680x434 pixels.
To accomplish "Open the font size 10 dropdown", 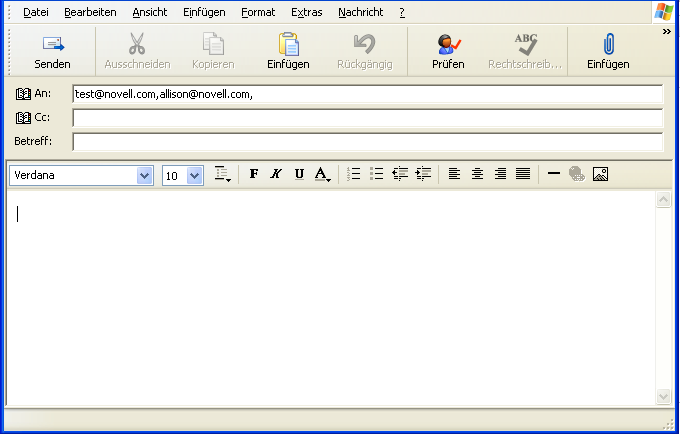I will [x=194, y=175].
